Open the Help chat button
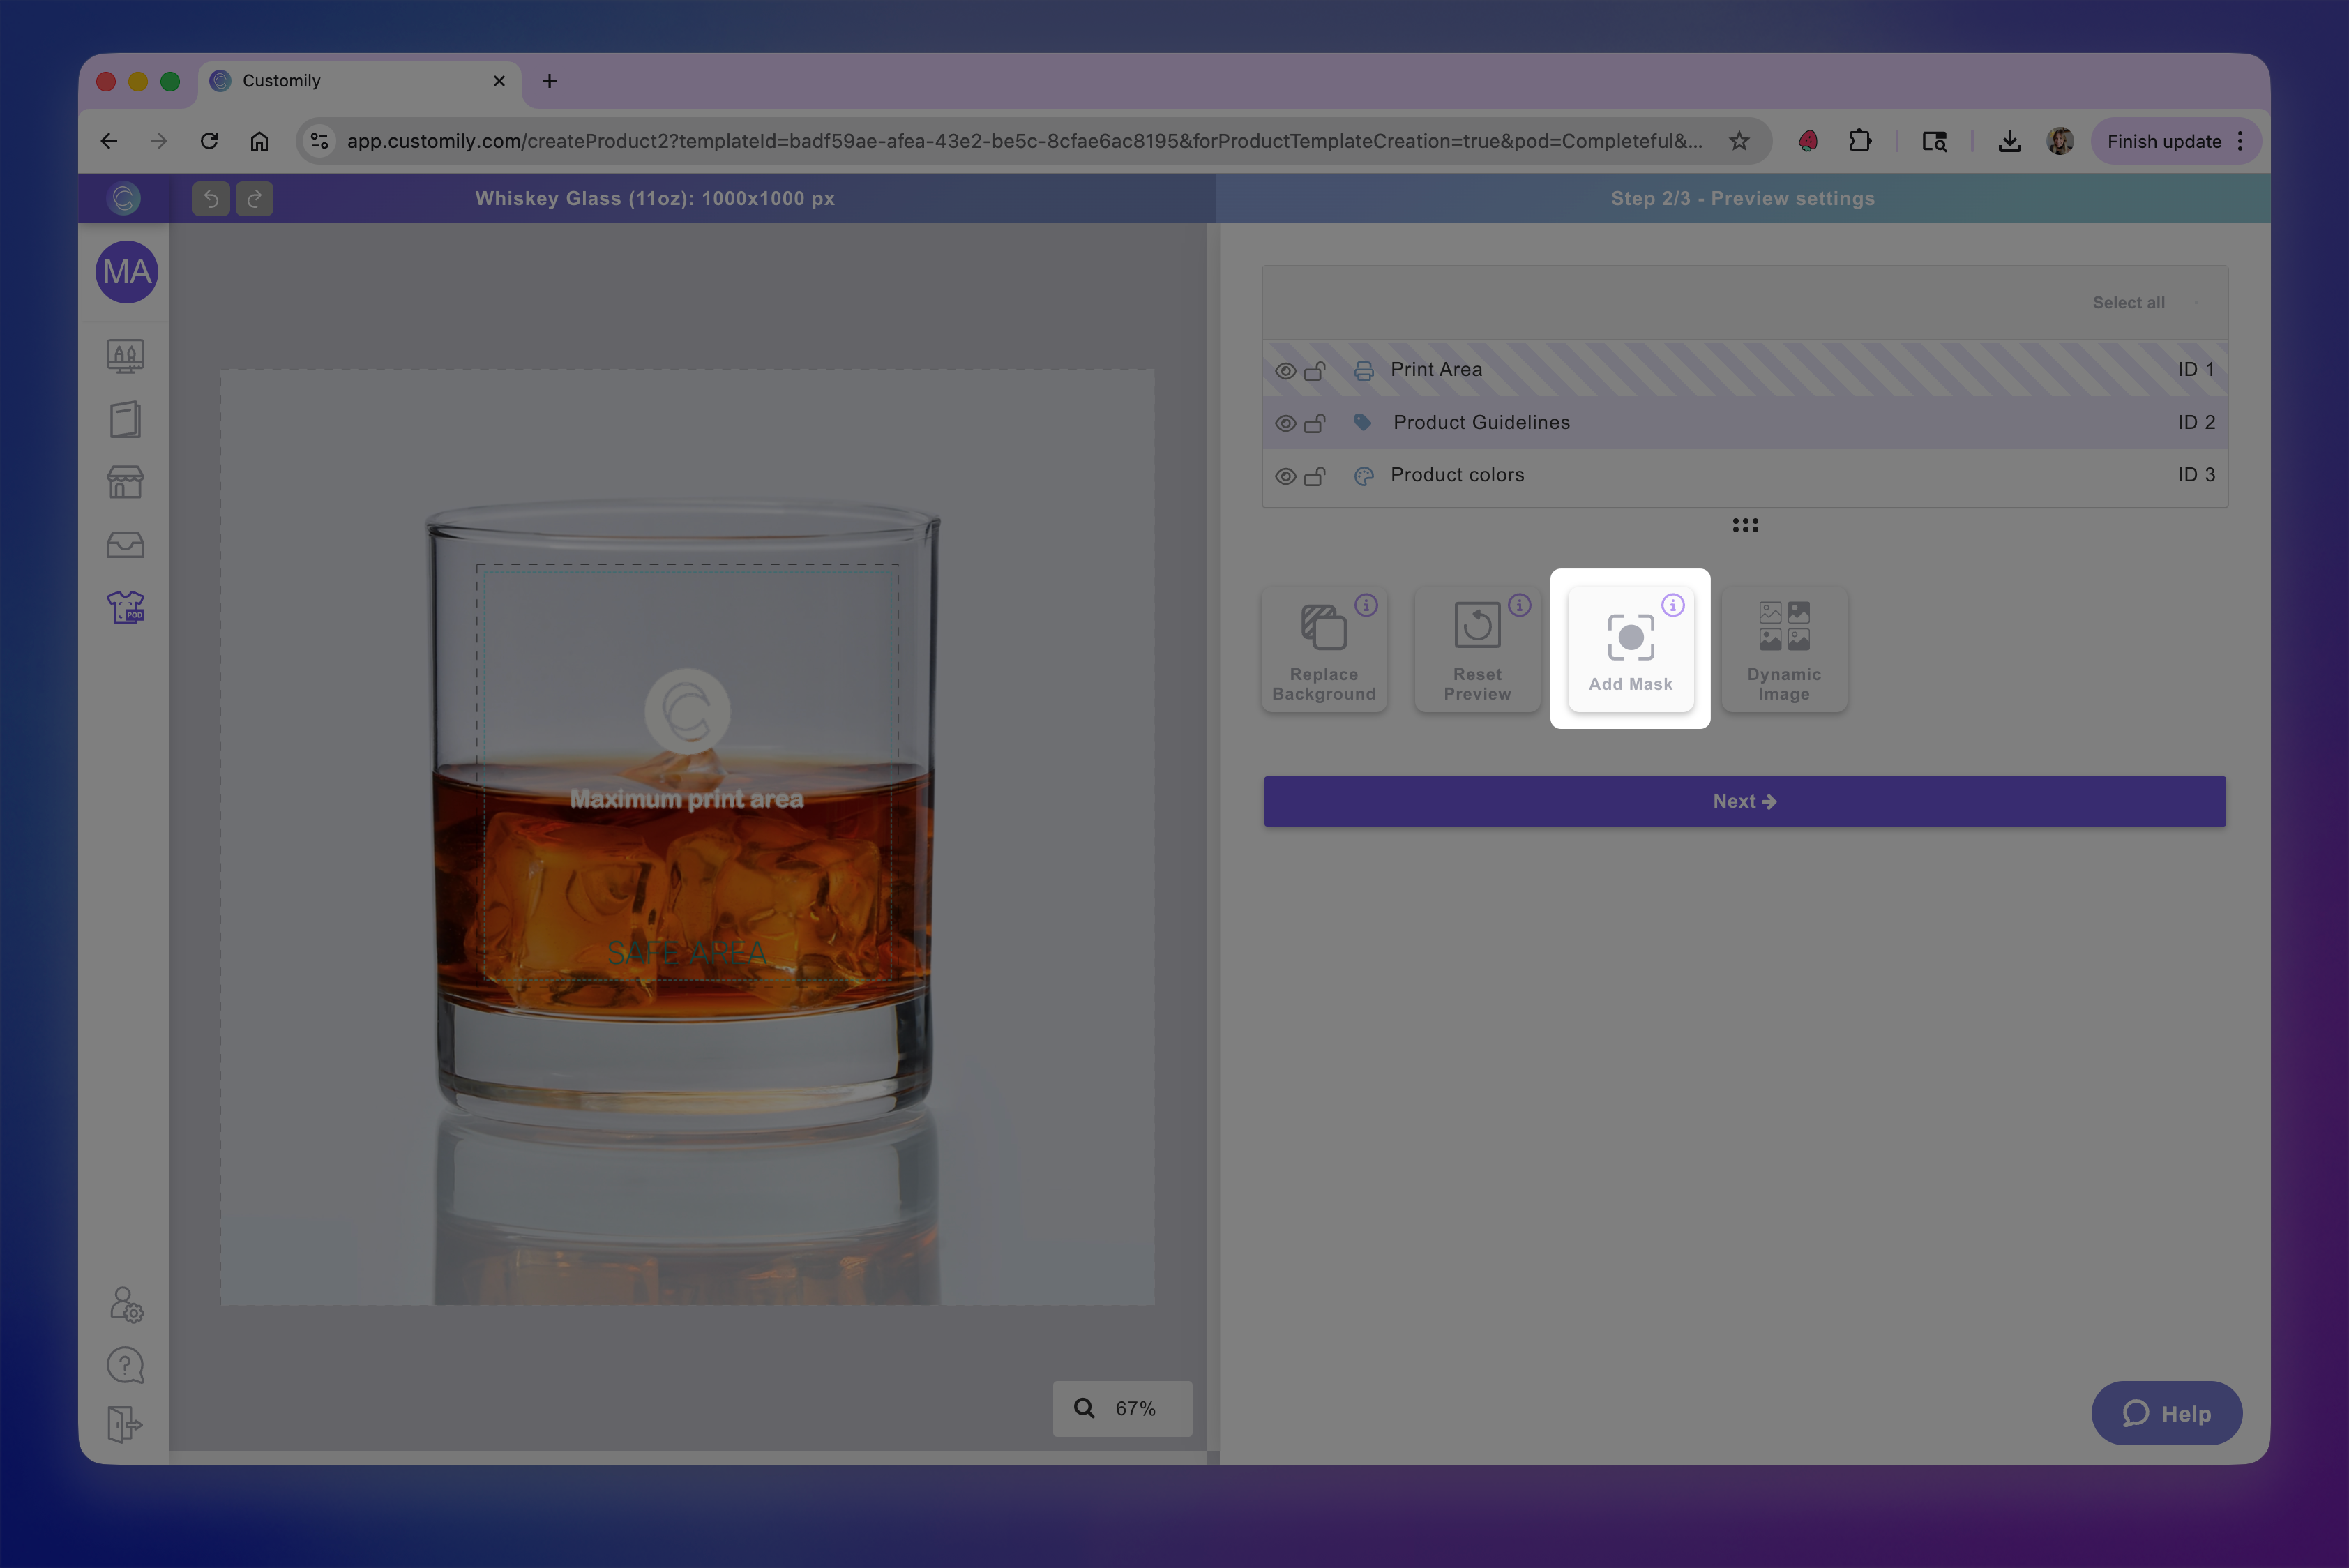The height and width of the screenshot is (1568, 2349). click(2166, 1413)
